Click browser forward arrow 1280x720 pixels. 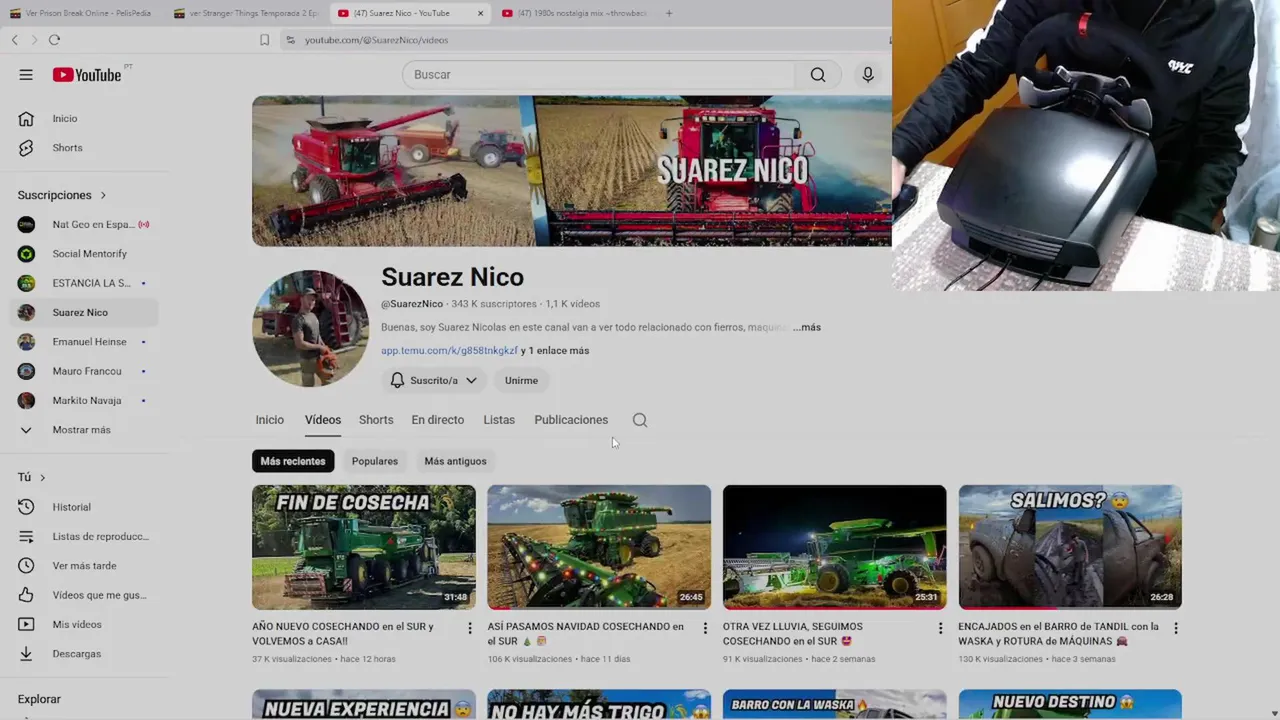(34, 40)
